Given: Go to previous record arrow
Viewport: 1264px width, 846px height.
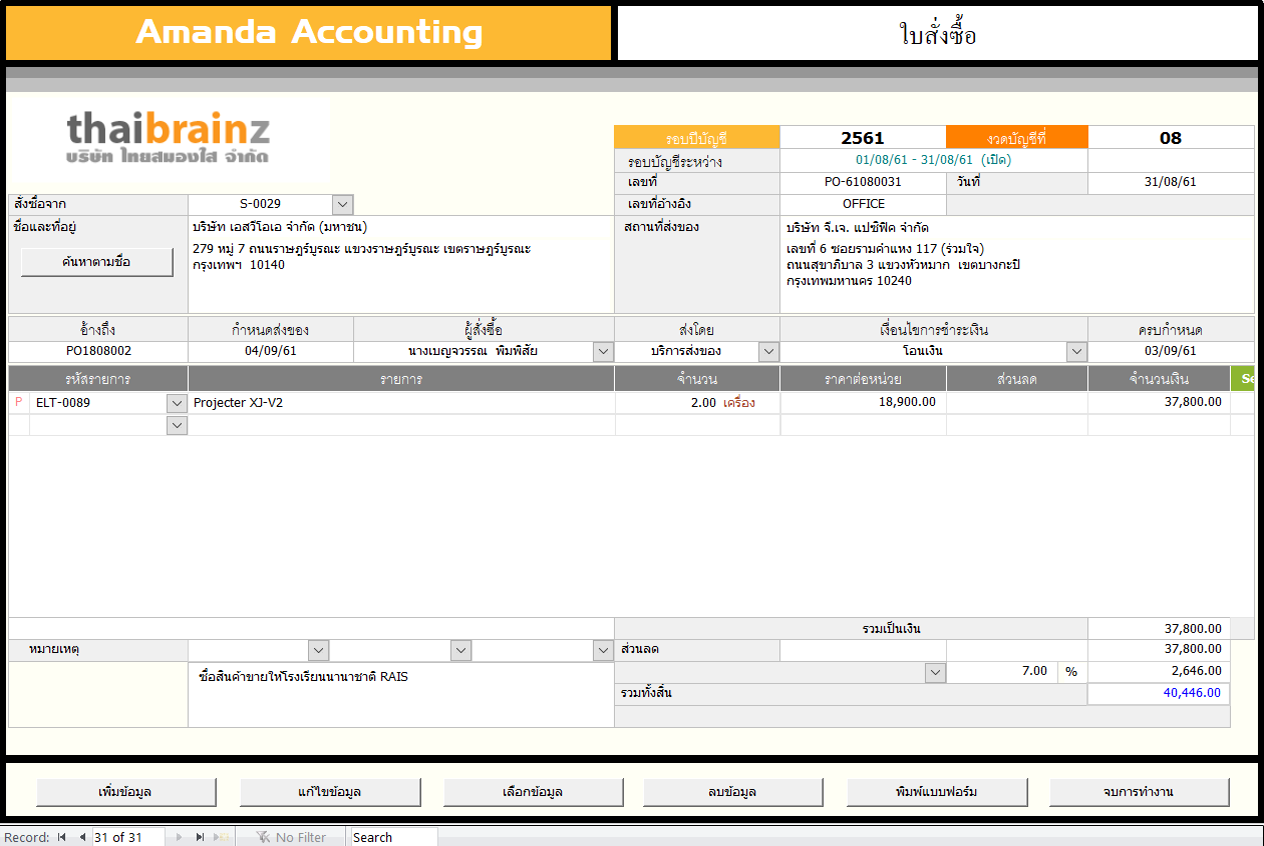Looking at the screenshot, I should (x=82, y=837).
